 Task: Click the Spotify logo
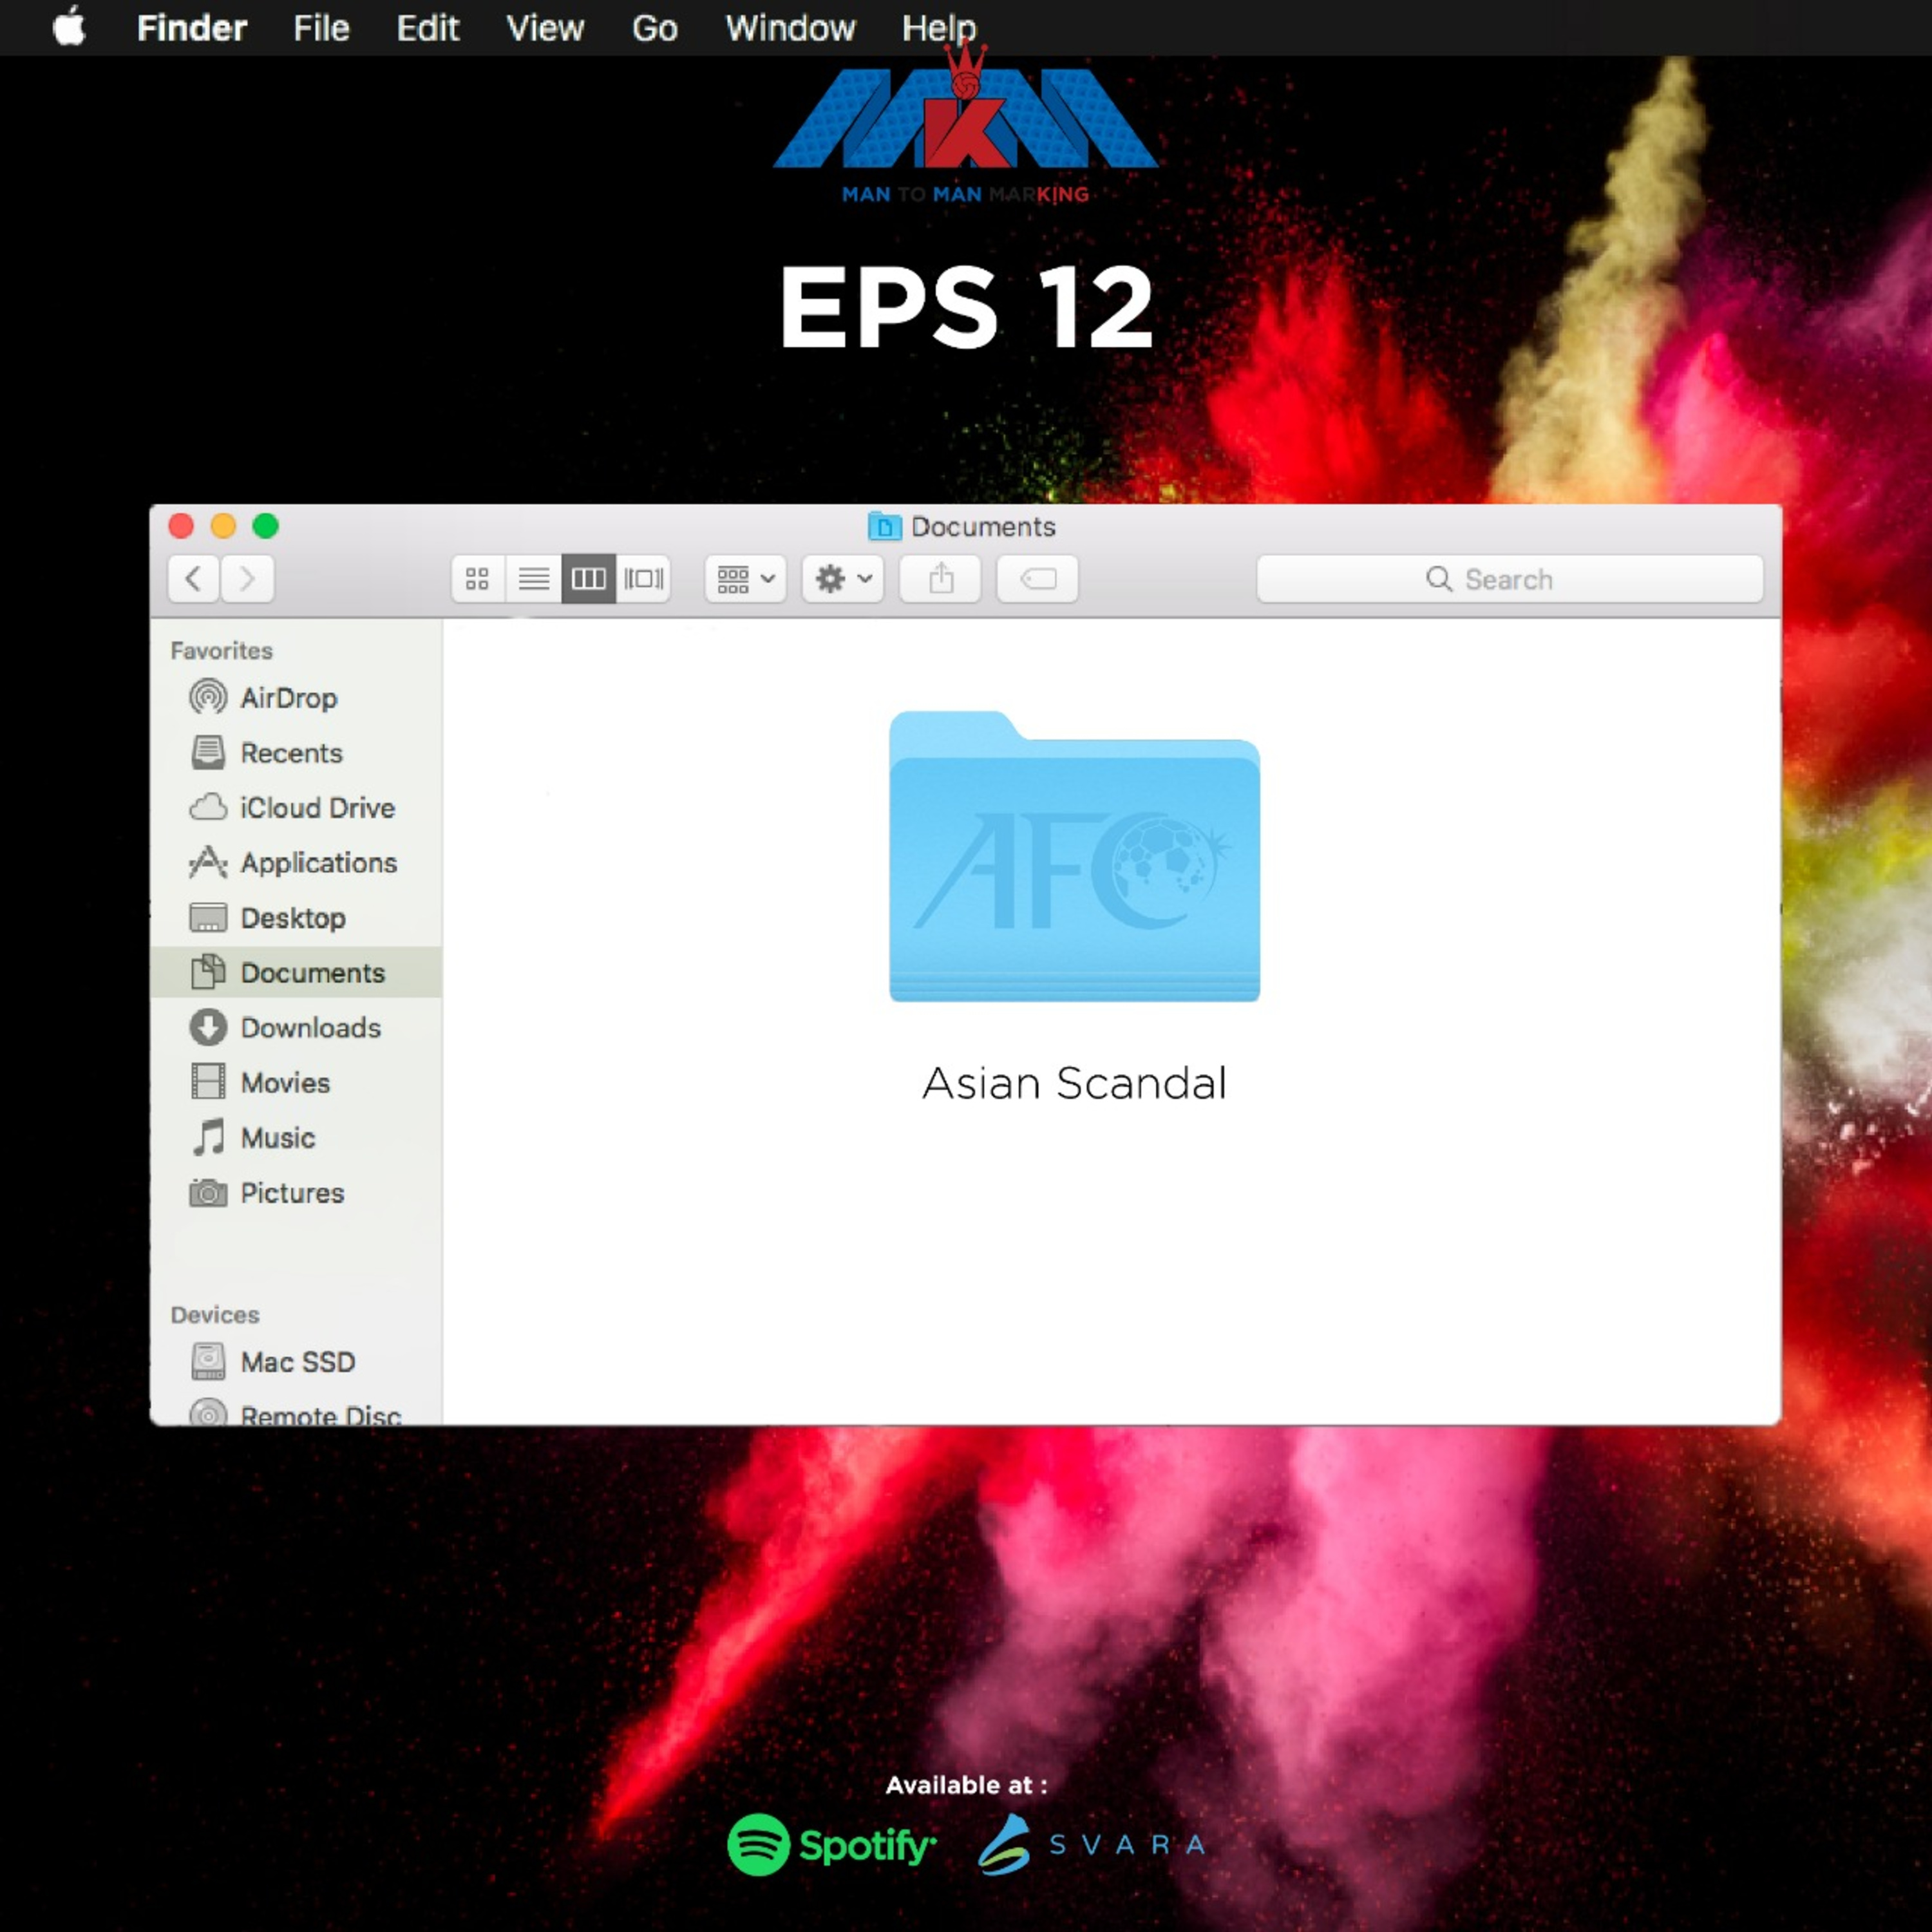tap(832, 1845)
